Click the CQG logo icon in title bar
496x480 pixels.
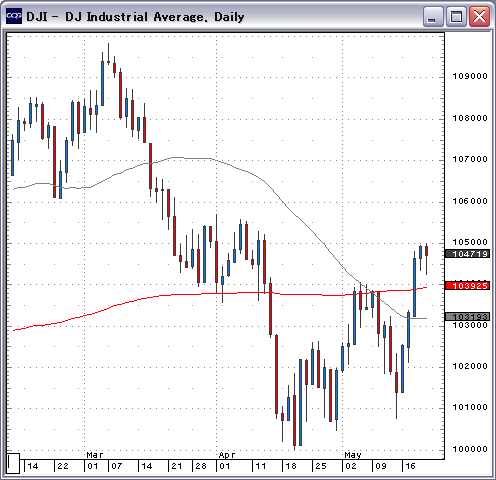(14, 16)
